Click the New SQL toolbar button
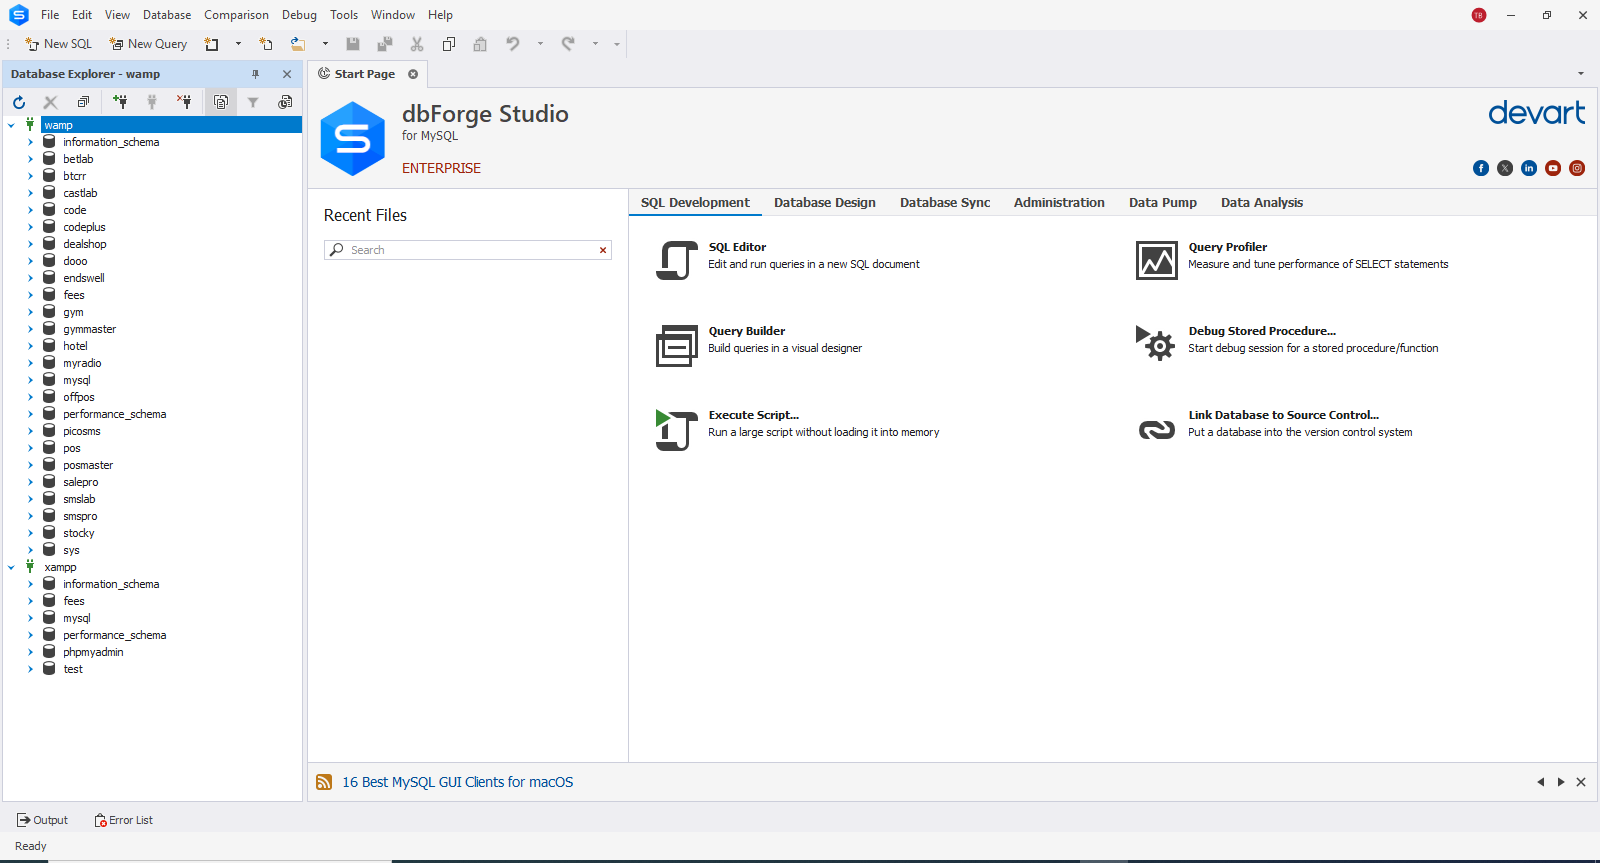The image size is (1600, 863). [x=58, y=44]
